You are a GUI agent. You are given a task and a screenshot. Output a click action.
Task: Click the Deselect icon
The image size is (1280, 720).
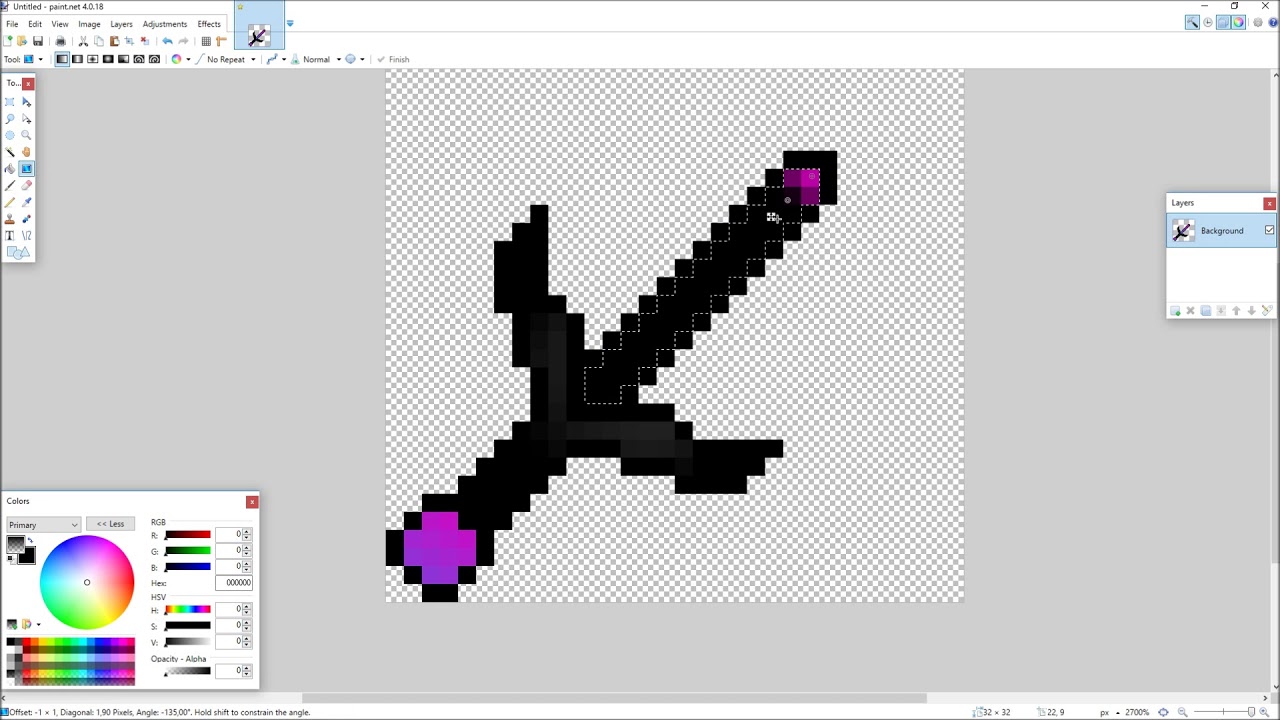(x=145, y=41)
